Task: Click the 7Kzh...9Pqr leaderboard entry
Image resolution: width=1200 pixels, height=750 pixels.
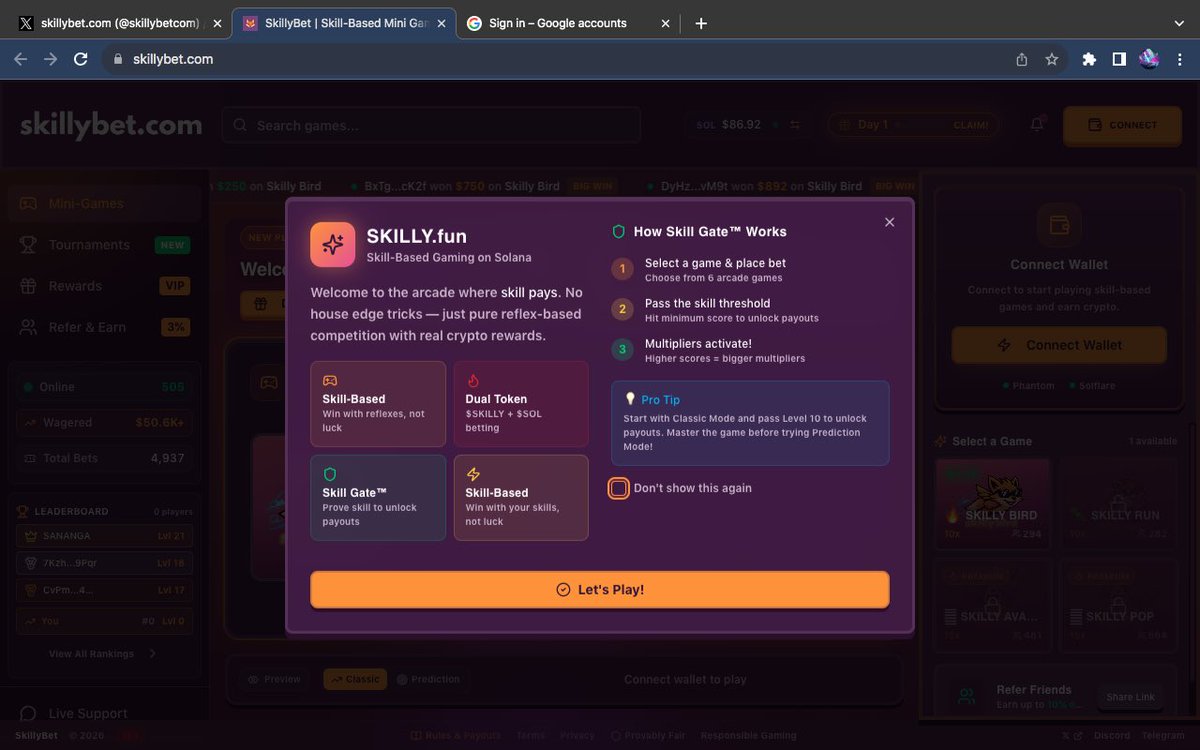Action: (x=104, y=563)
